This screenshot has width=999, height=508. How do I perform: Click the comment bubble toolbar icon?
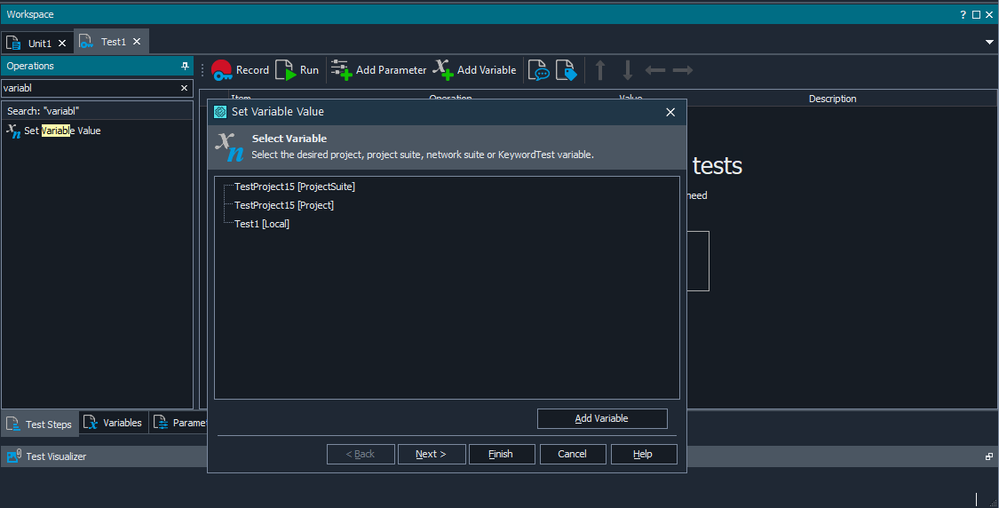[539, 70]
